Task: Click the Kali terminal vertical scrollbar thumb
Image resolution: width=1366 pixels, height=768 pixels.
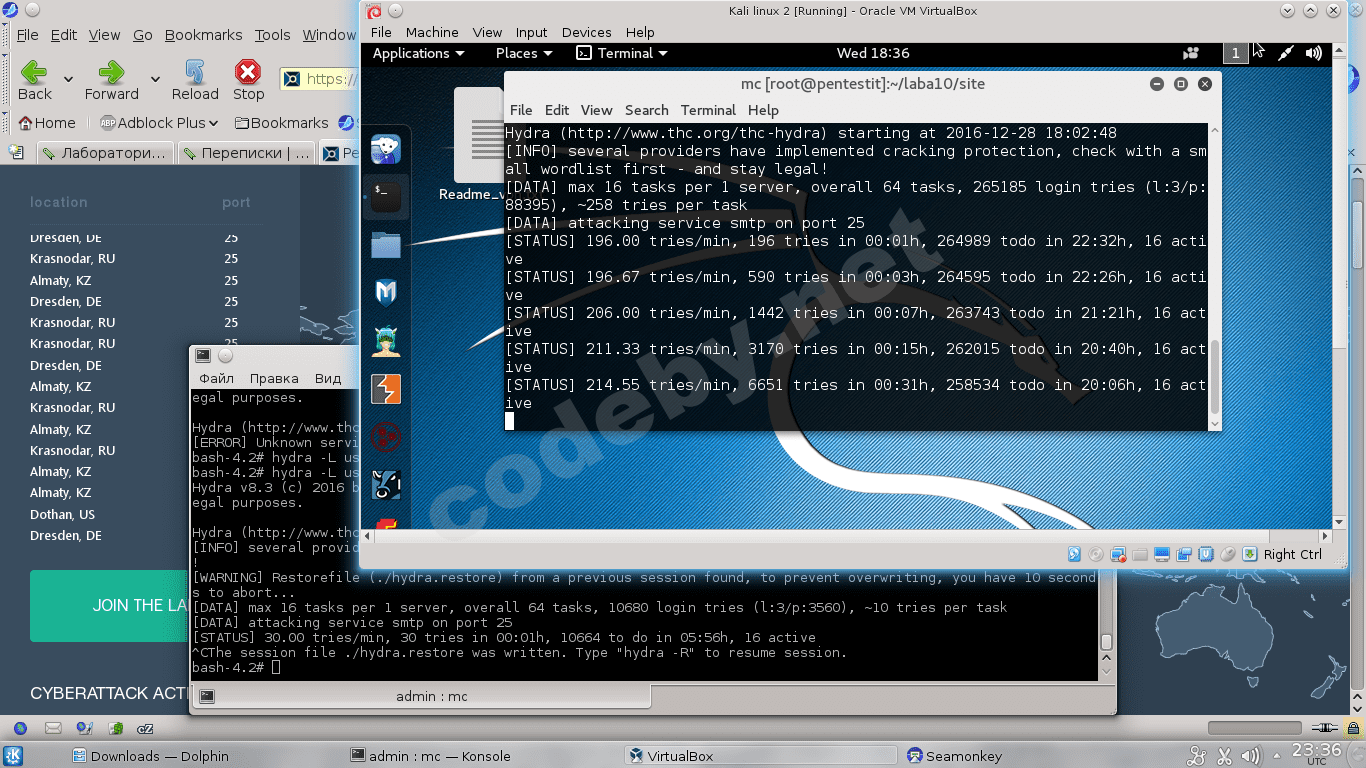Action: coord(1215,376)
